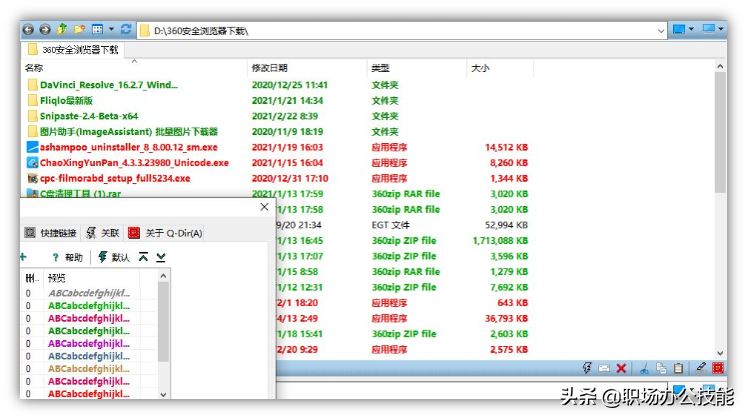The height and width of the screenshot is (419, 747).
Task: Switch to the 快捷链接 tab
Action: pos(50,233)
